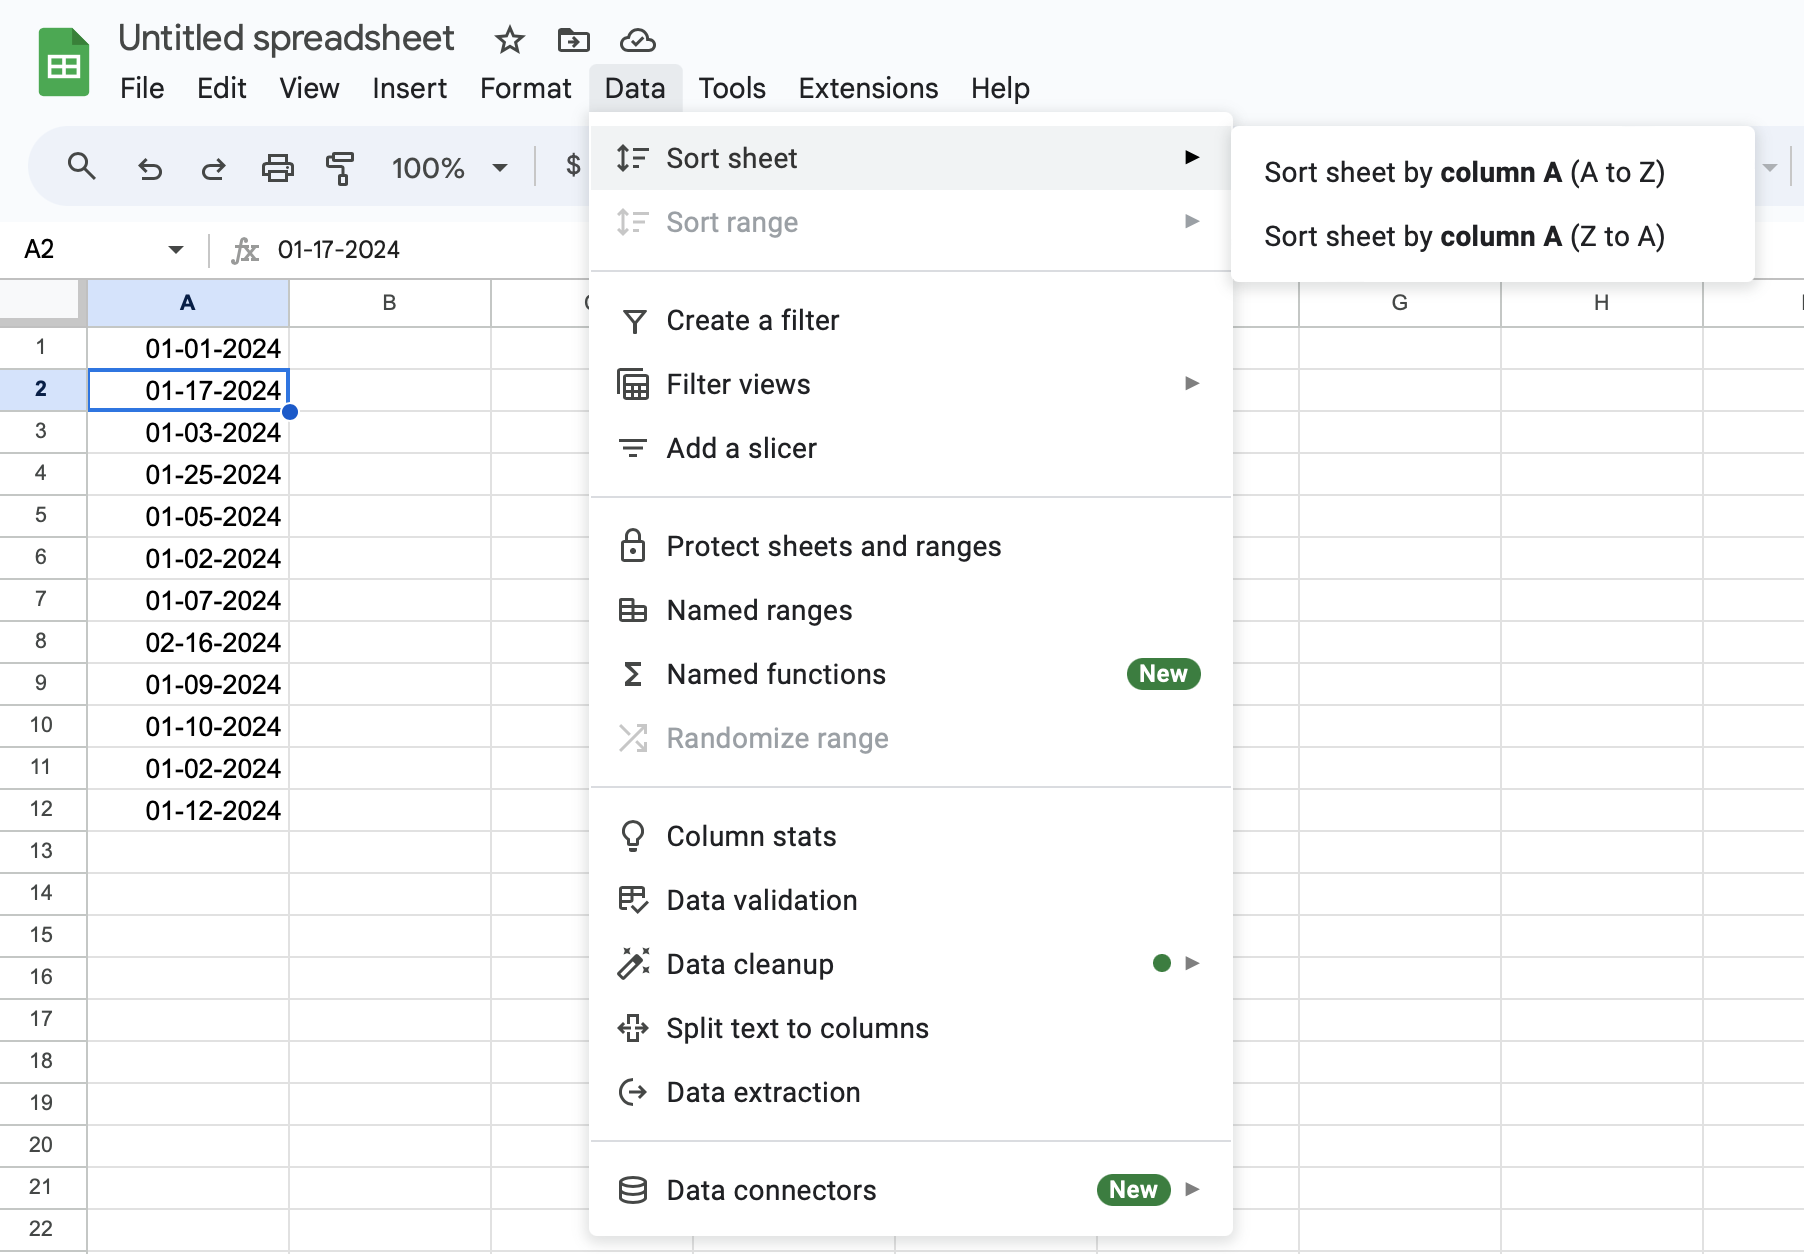Open the zoom 100% dropdown
The width and height of the screenshot is (1804, 1254).
(500, 167)
